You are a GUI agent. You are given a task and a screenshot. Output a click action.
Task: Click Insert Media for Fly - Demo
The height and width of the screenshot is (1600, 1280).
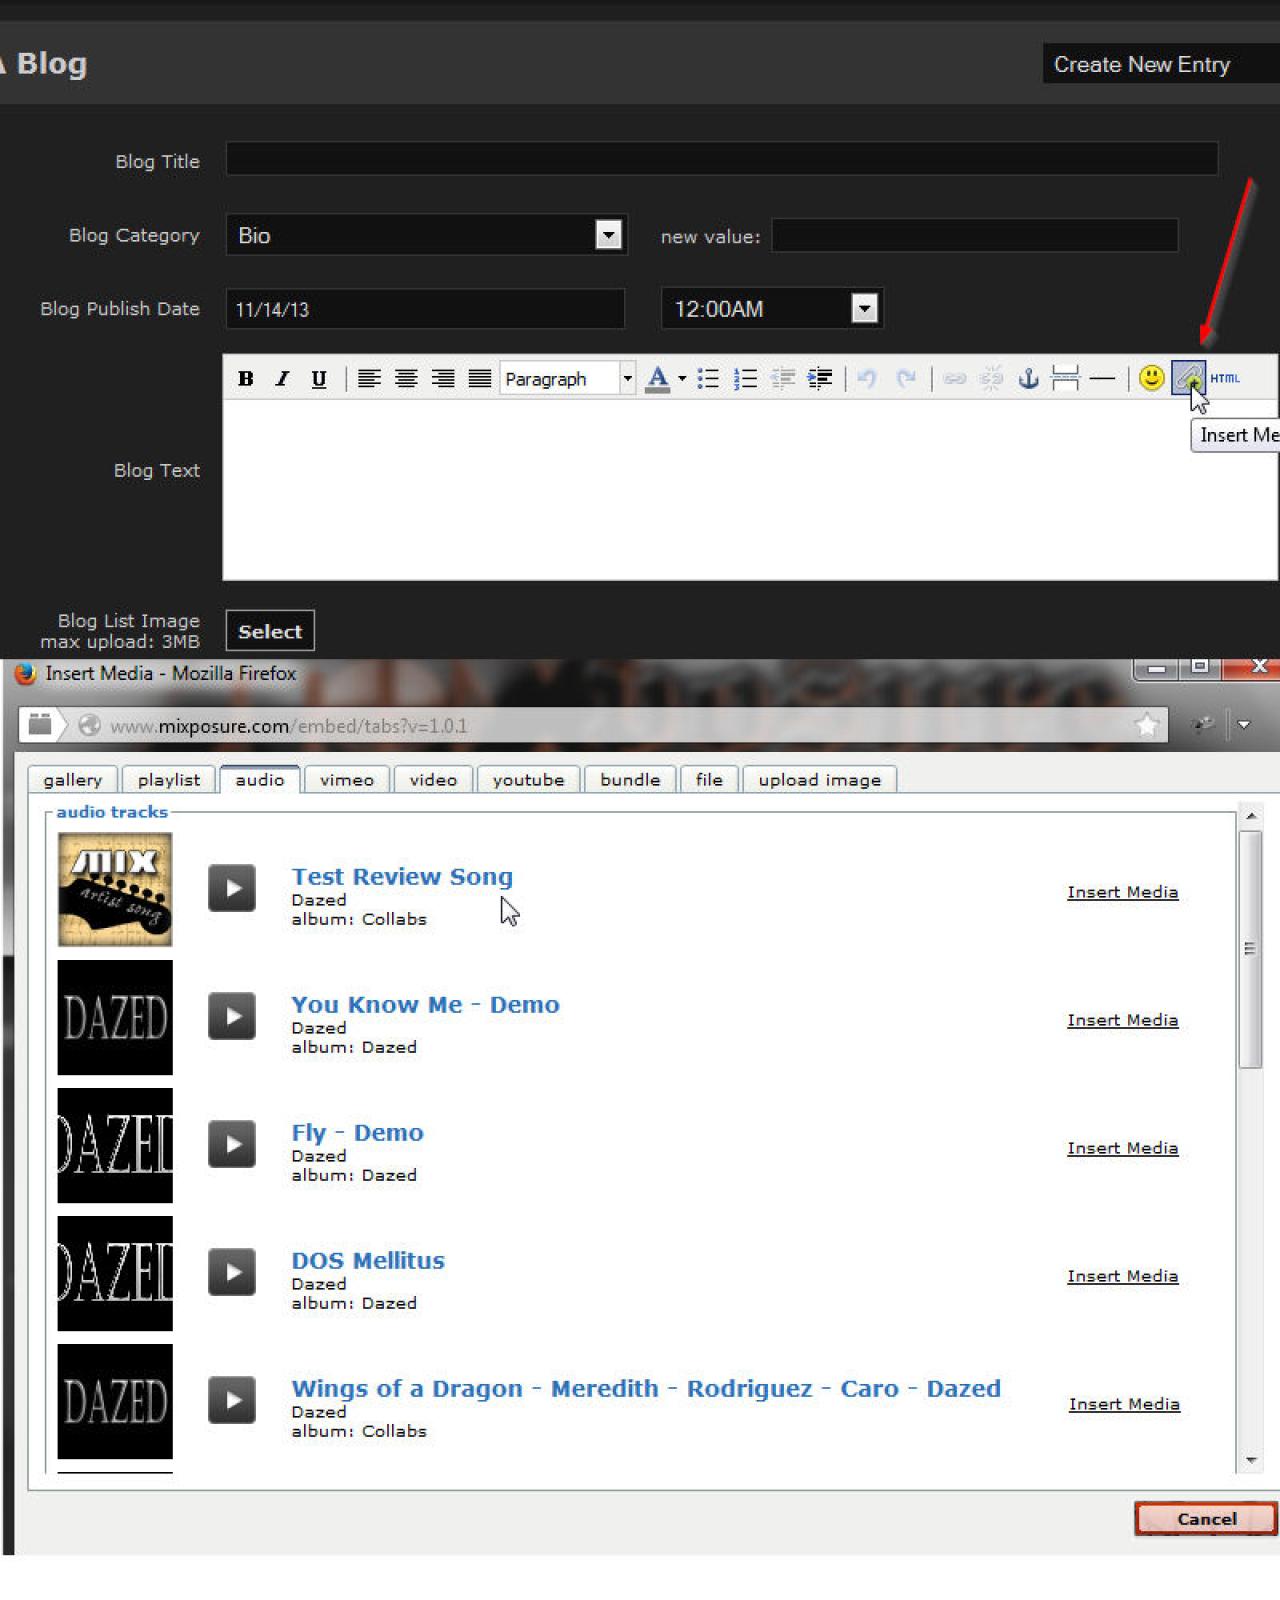tap(1122, 1148)
